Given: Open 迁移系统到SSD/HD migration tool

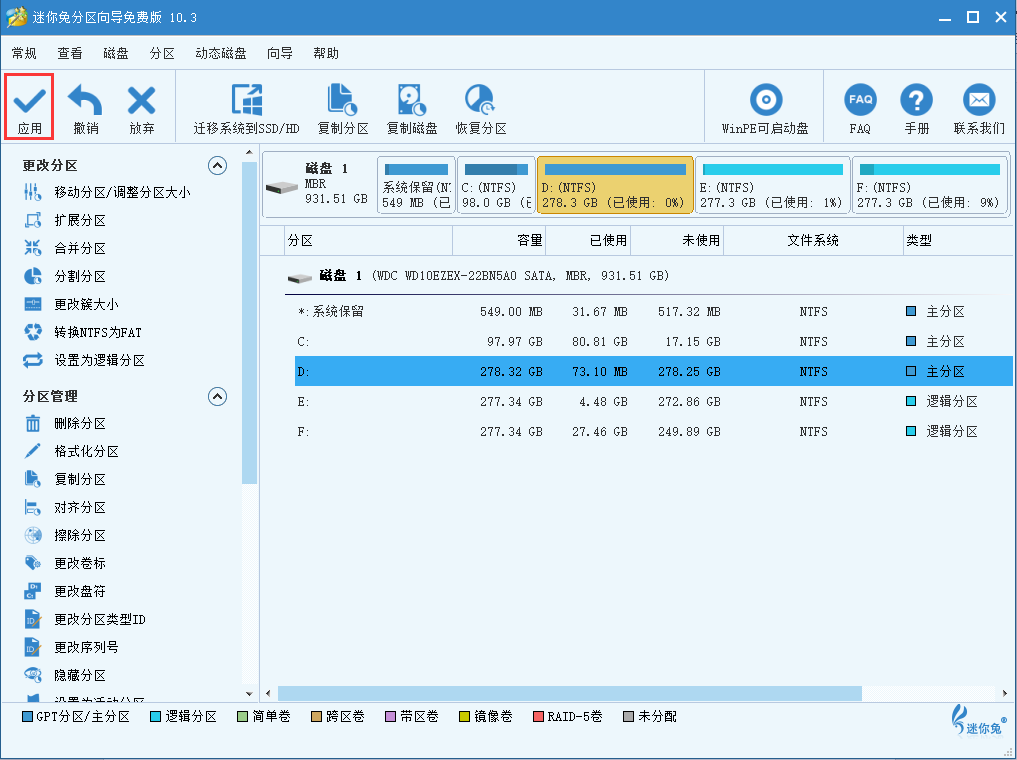Looking at the screenshot, I should 246,108.
